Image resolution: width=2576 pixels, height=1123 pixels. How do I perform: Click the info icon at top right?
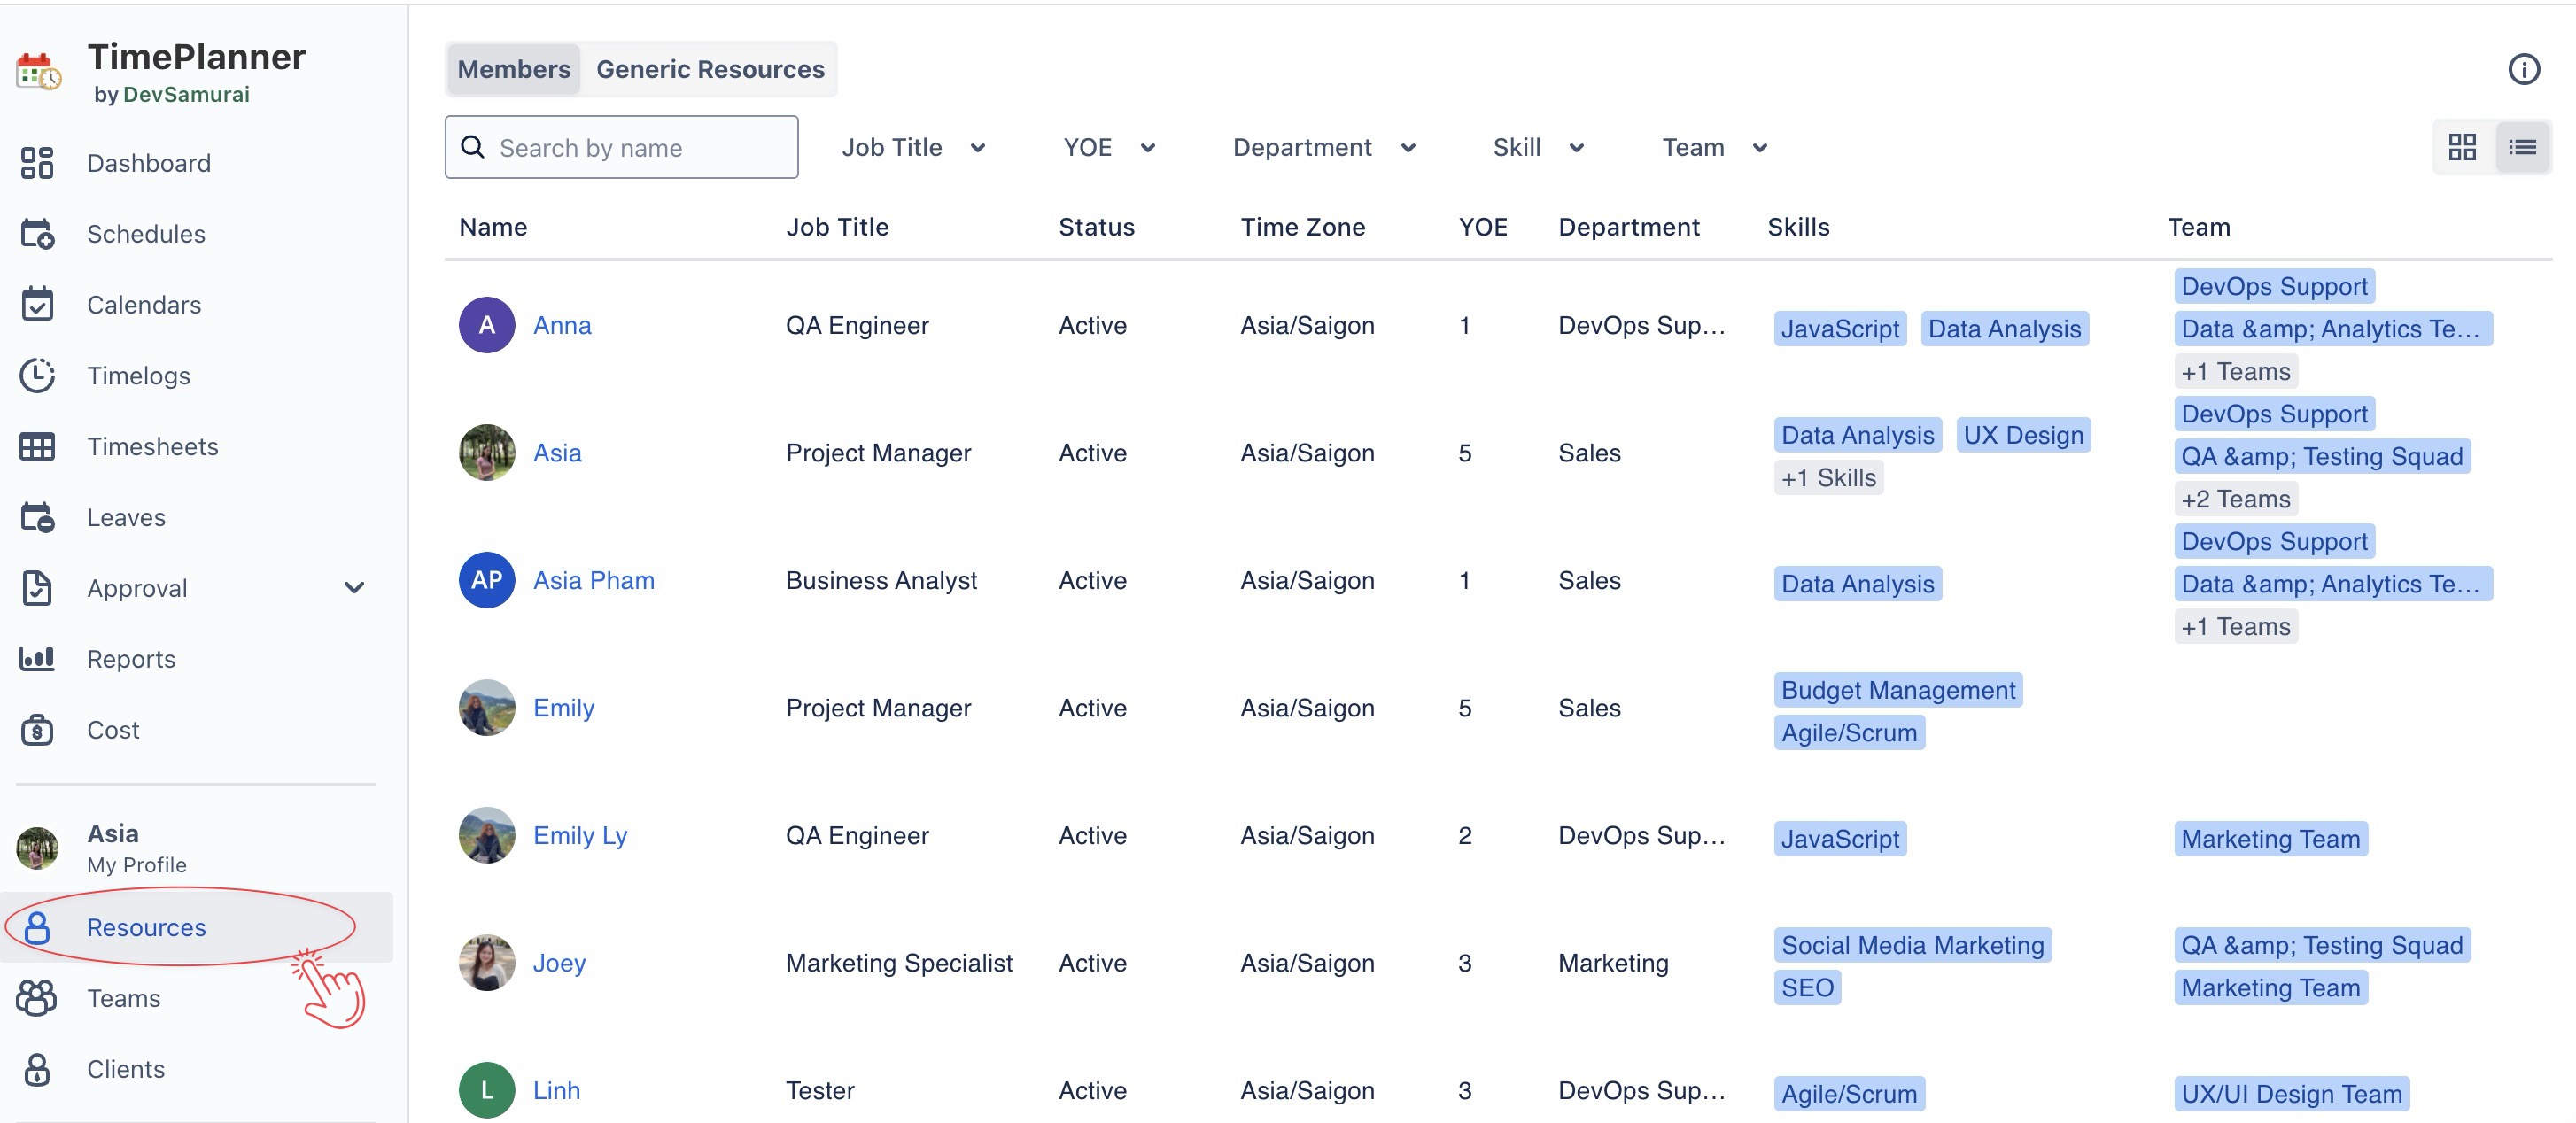(x=2523, y=69)
